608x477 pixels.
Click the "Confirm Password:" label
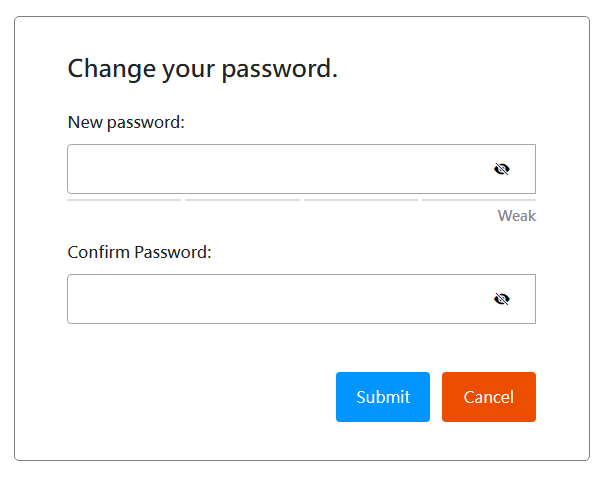(139, 252)
